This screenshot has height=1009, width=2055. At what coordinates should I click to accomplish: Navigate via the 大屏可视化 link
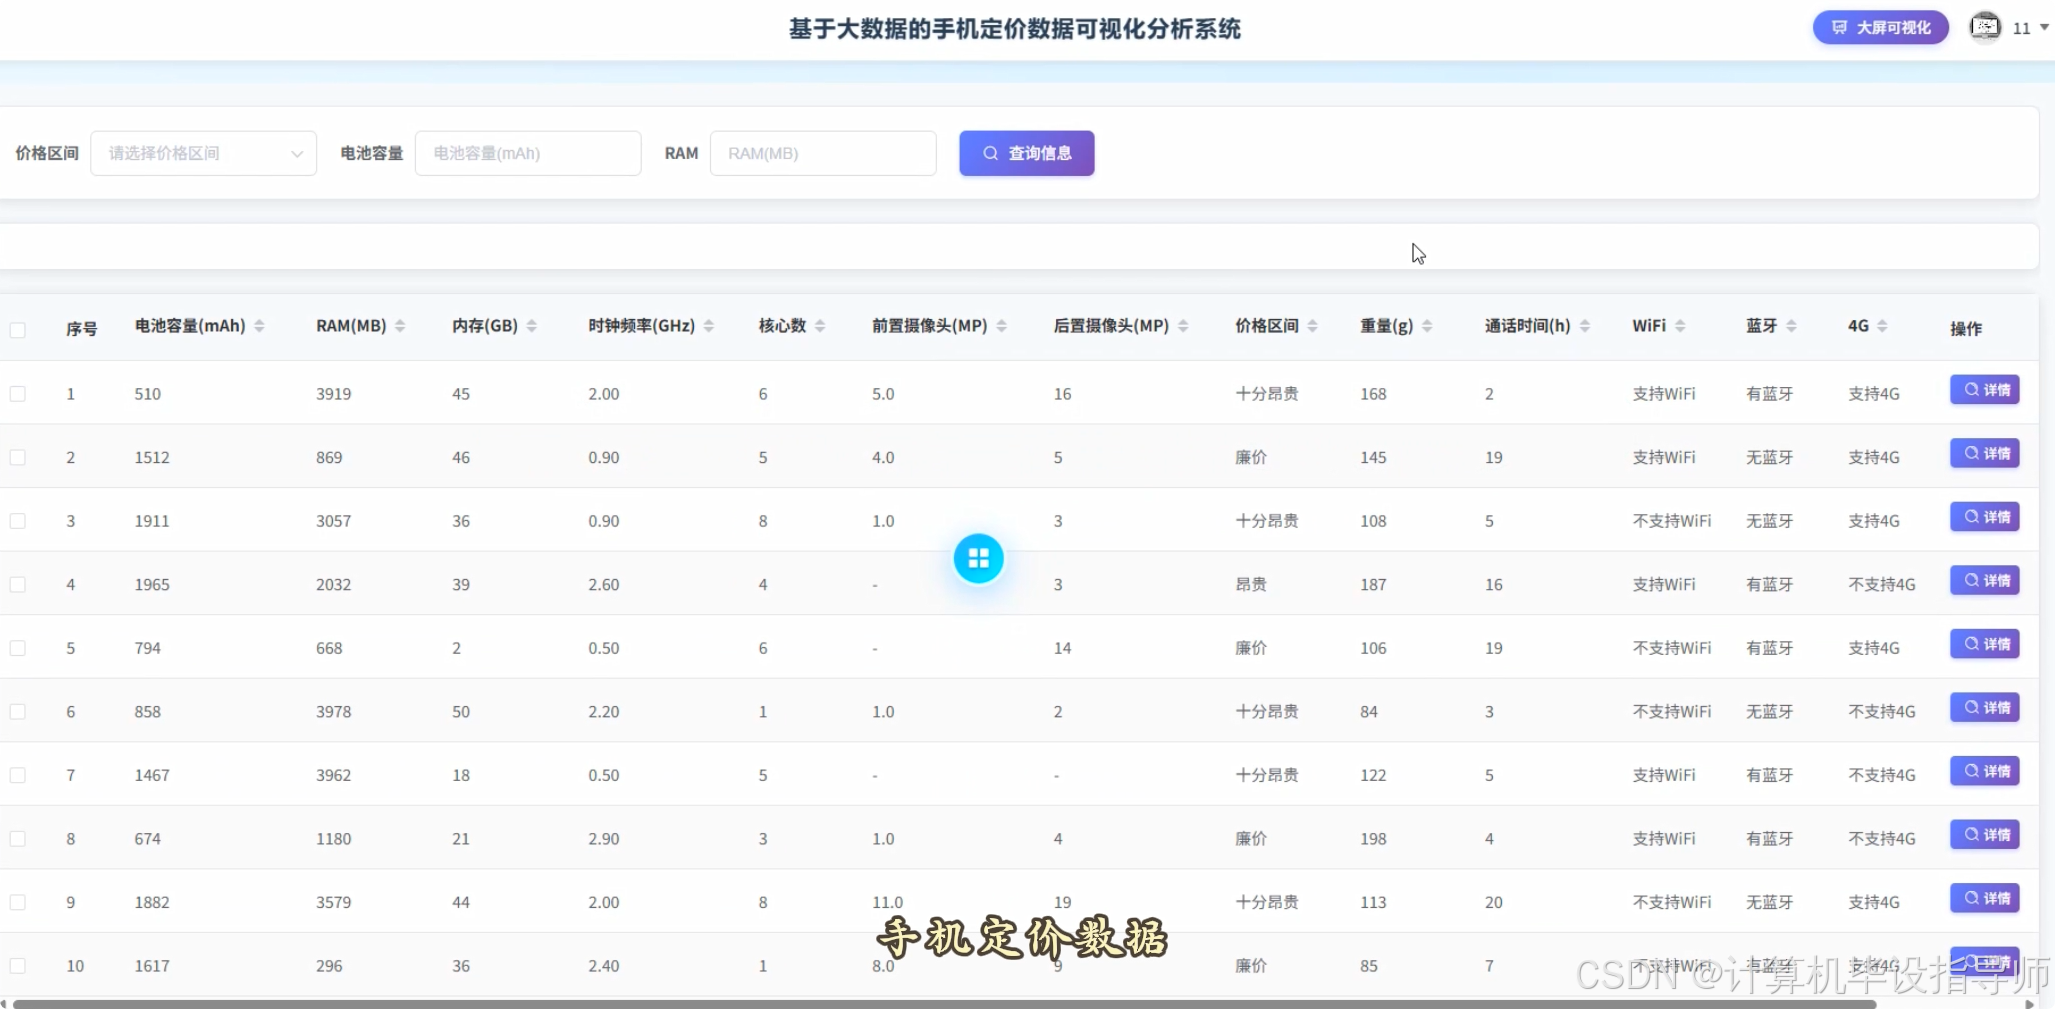pyautogui.click(x=1880, y=27)
